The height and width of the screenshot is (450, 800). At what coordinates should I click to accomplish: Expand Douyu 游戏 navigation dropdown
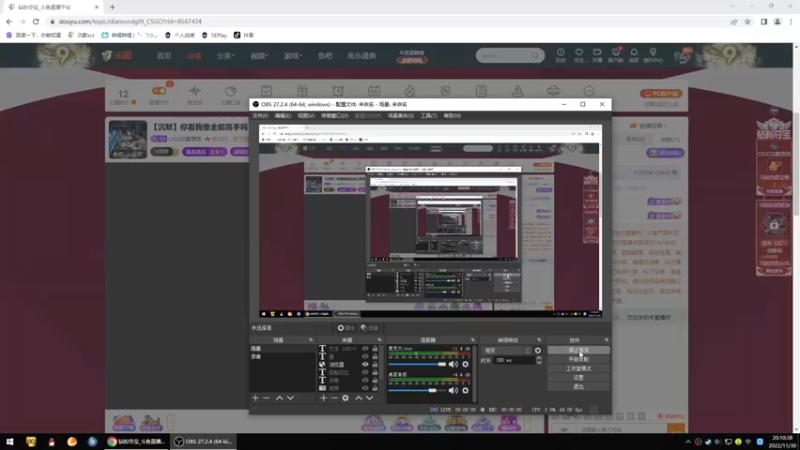(x=293, y=56)
